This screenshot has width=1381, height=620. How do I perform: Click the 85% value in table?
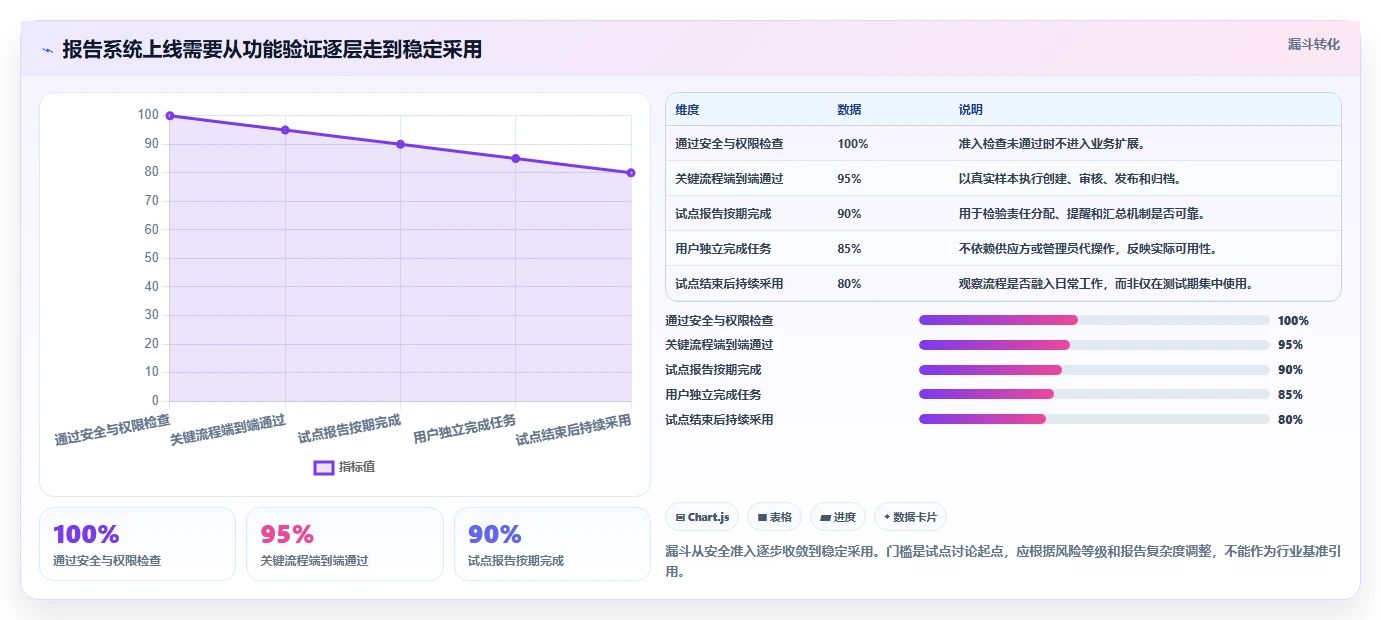click(849, 249)
